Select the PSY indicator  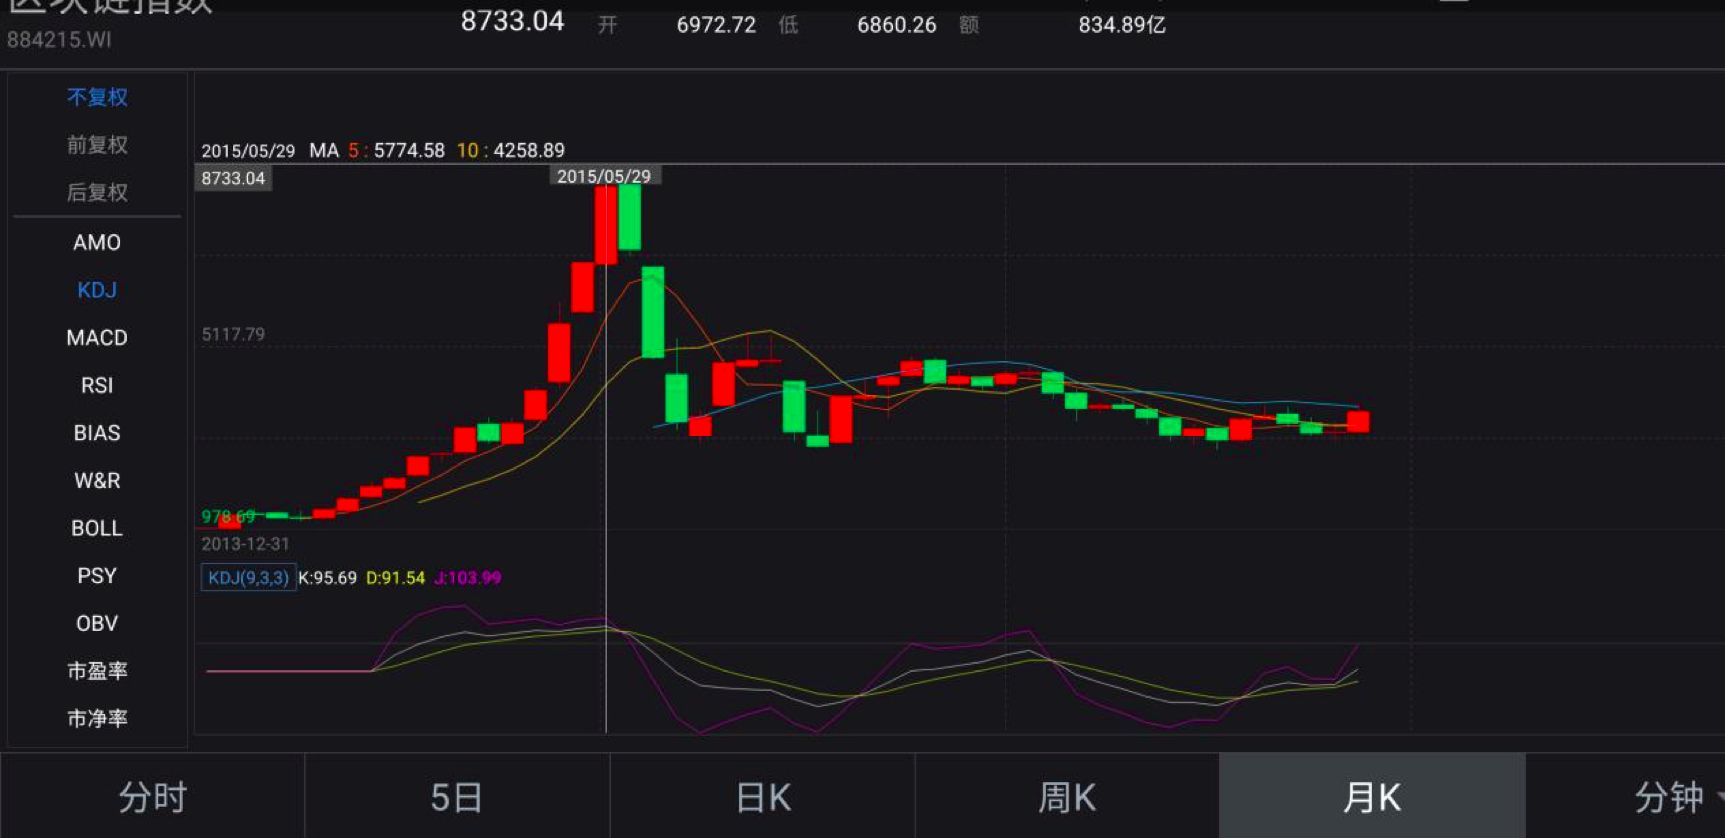[97, 576]
